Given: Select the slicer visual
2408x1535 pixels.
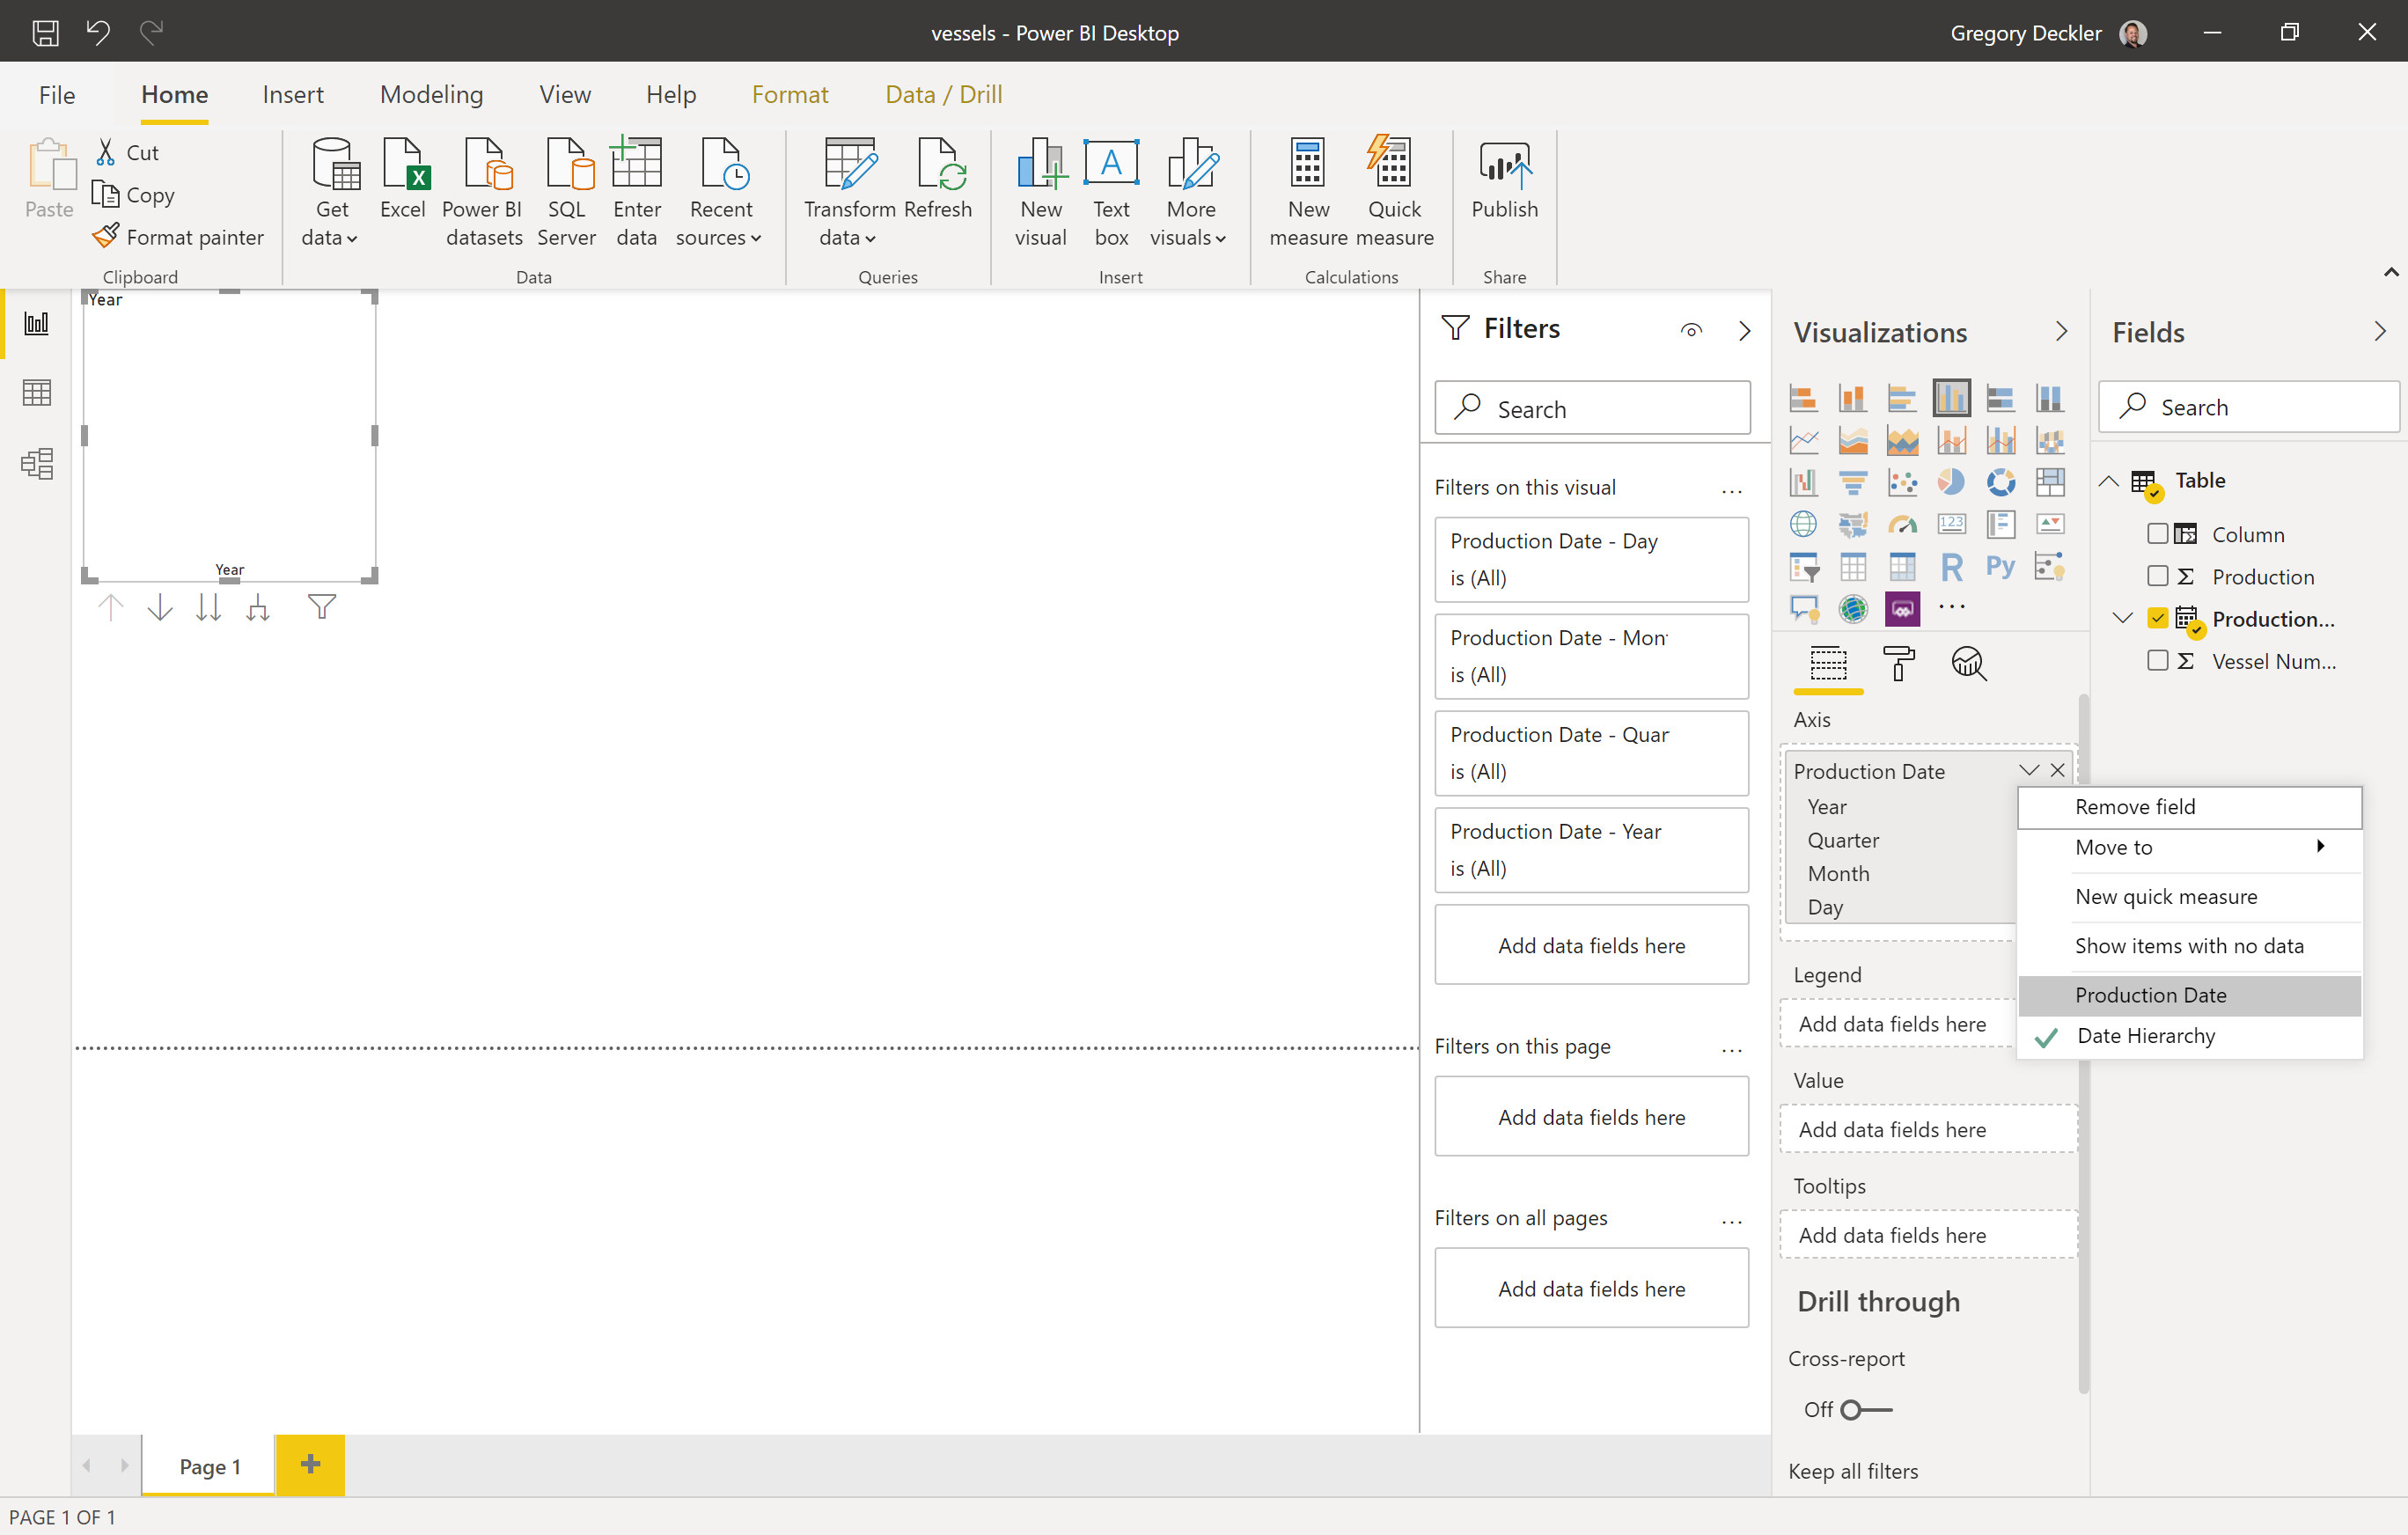Looking at the screenshot, I should pyautogui.click(x=1803, y=566).
